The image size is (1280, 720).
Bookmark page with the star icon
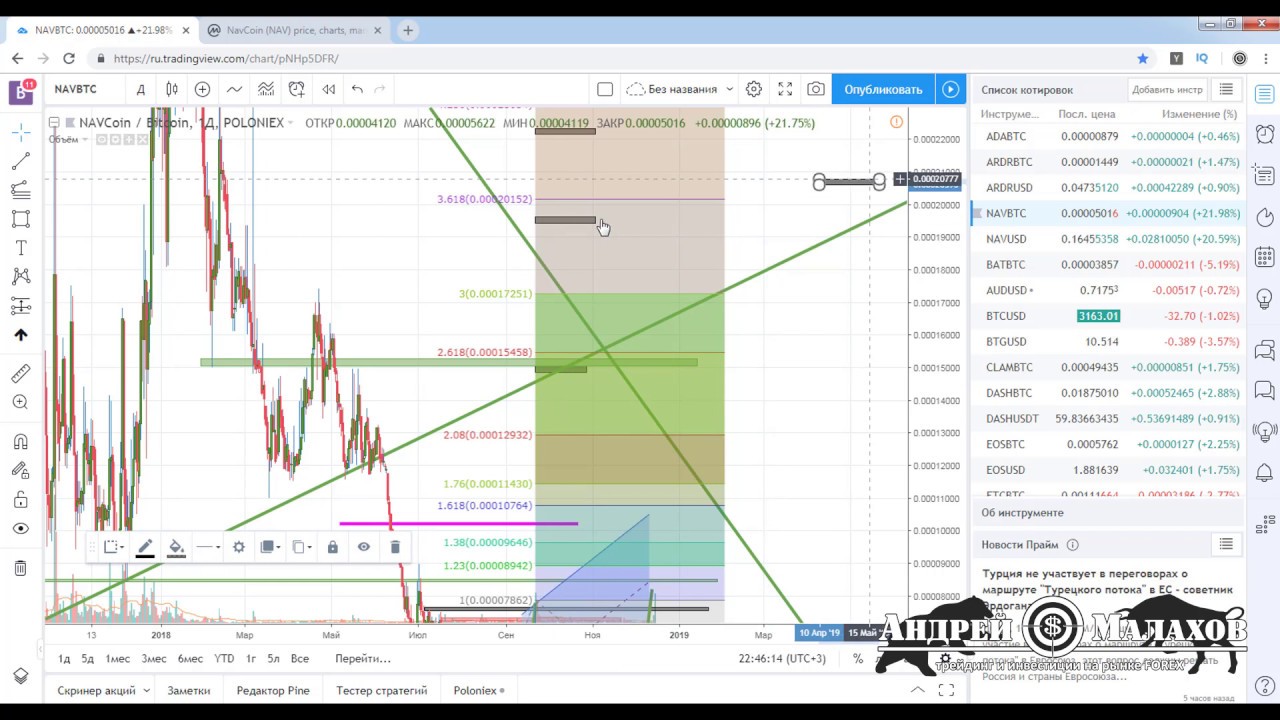coord(1143,58)
